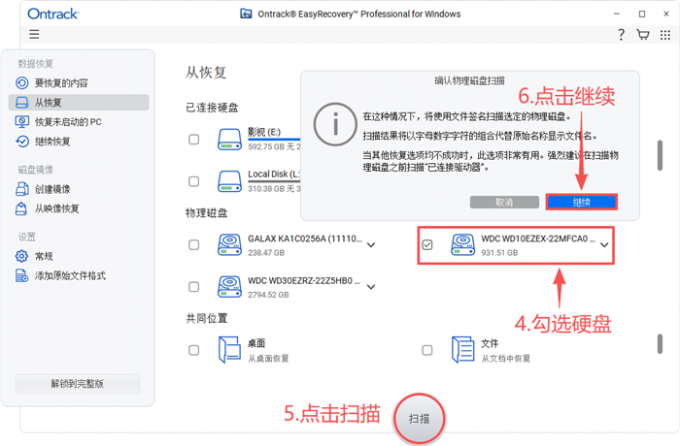Open 恢复未启动的 PC in the sidebar
Viewport: 680px width, 446px height.
coord(78,122)
